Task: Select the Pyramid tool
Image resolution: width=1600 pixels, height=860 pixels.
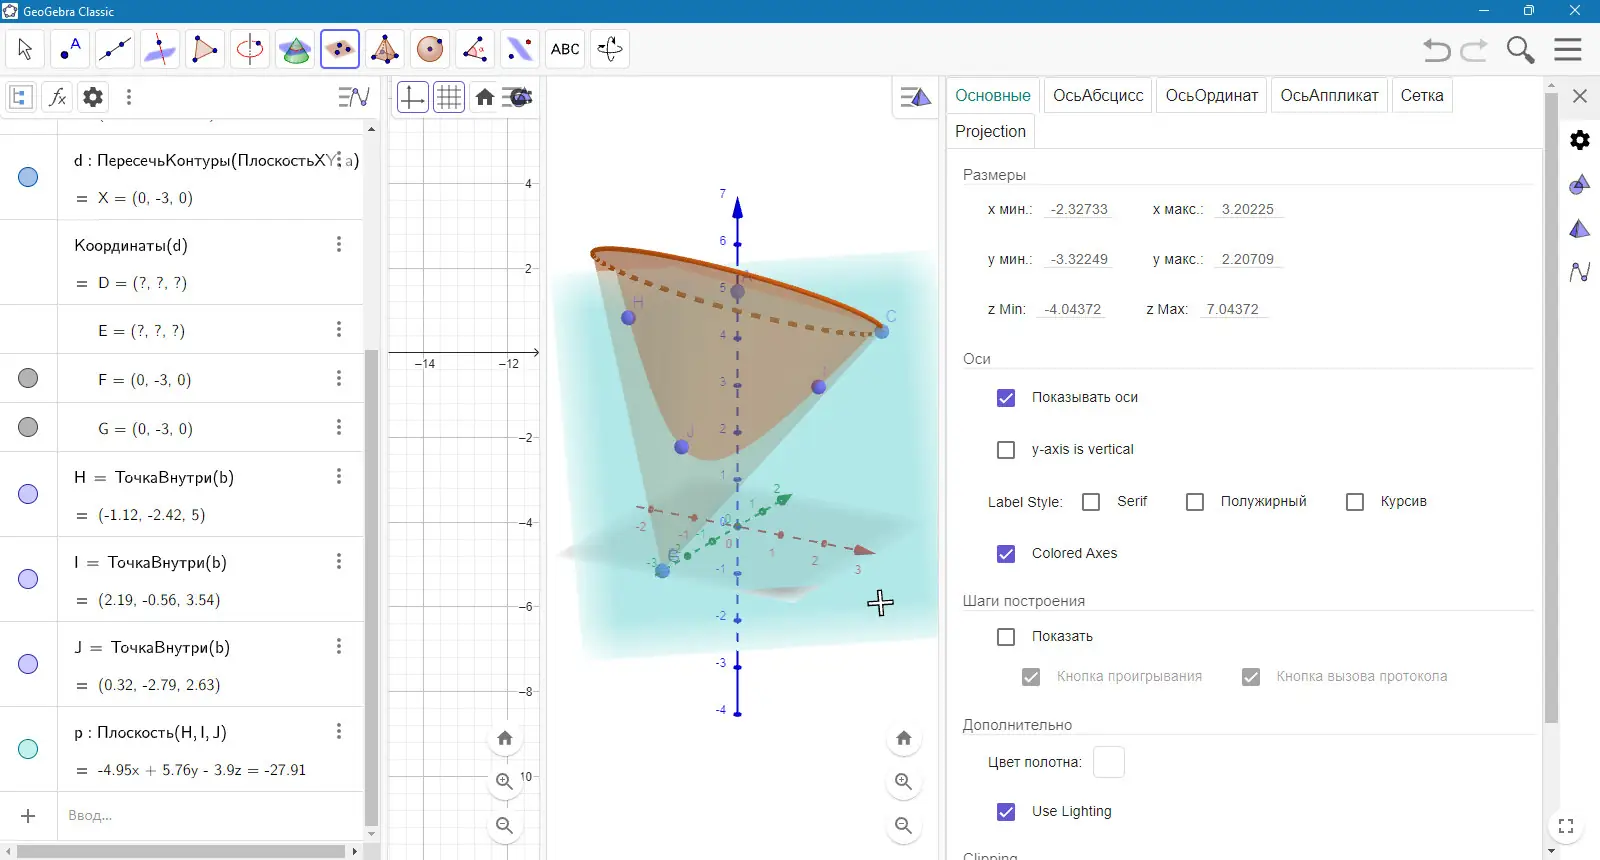Action: [x=385, y=49]
